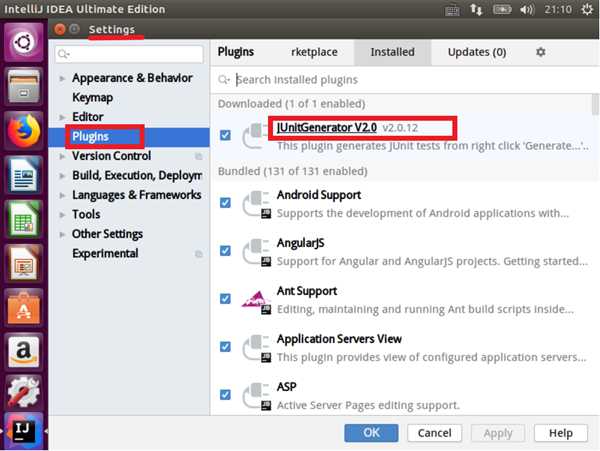
Task: Uncheck Ant Support plugin
Action: (x=225, y=298)
